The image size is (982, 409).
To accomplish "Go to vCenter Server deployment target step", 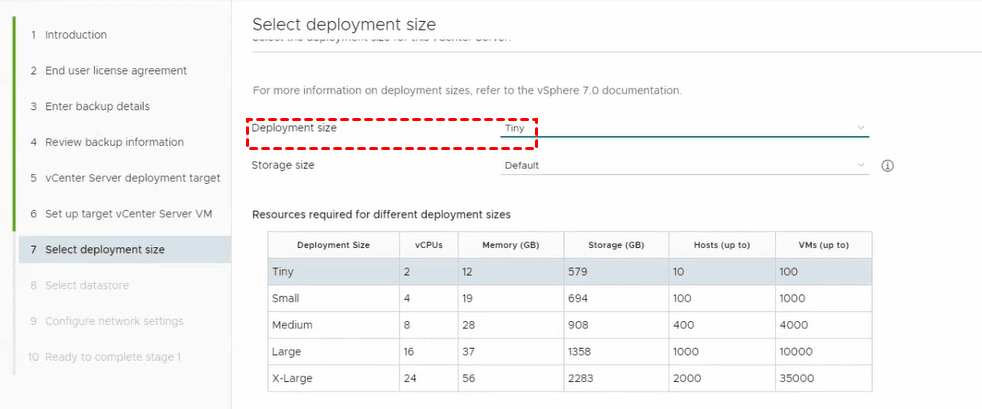I will (x=132, y=178).
